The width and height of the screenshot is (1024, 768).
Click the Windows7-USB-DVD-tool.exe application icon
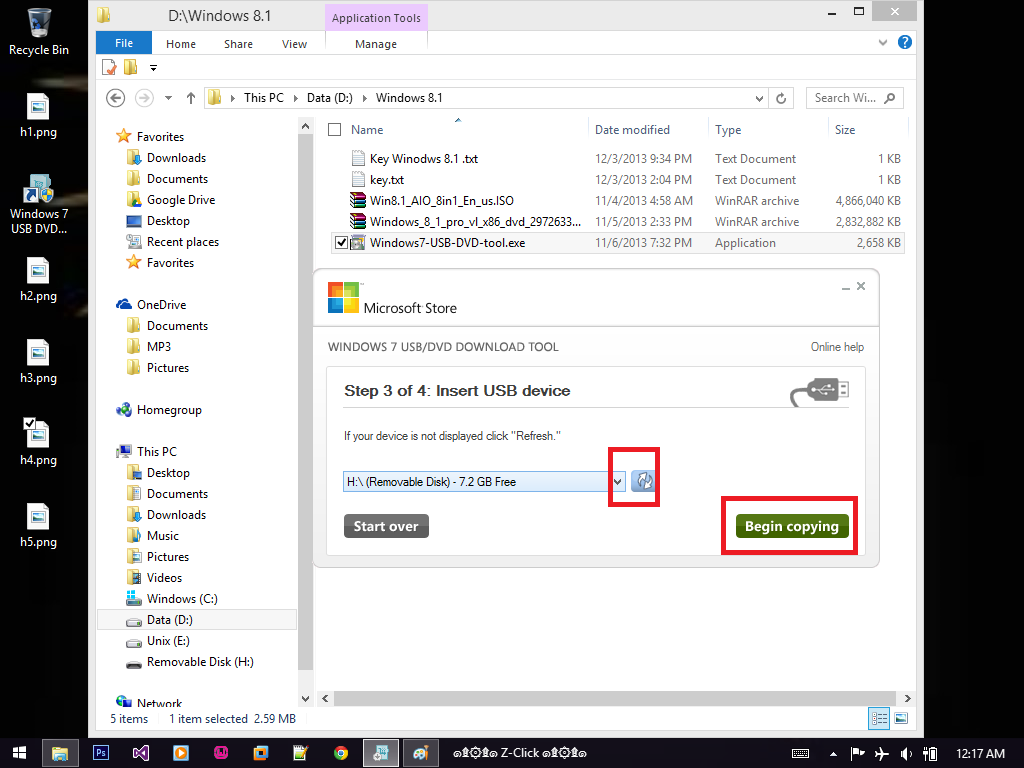tap(358, 243)
